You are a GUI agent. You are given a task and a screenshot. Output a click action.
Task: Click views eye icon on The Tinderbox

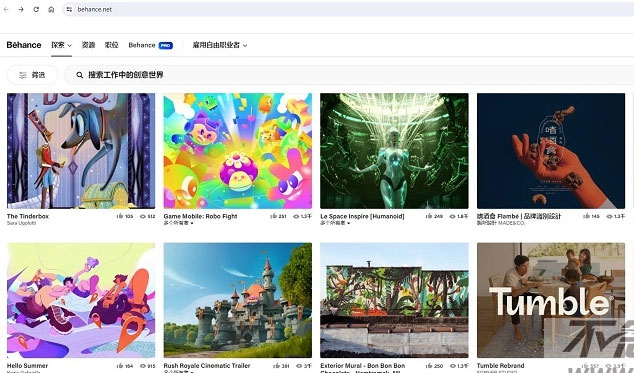point(143,216)
